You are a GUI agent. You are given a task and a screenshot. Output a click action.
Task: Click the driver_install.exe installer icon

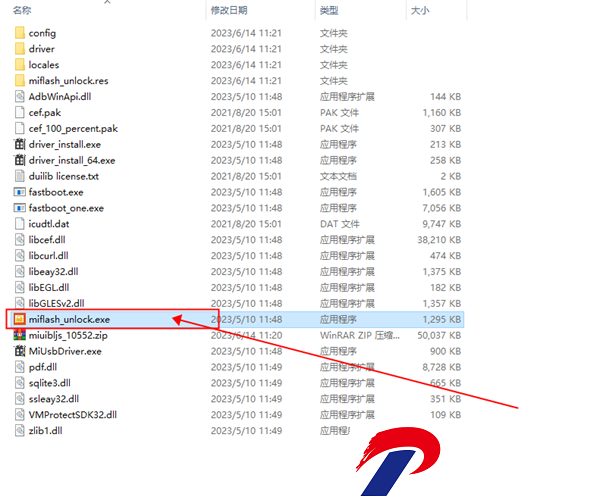(20, 144)
